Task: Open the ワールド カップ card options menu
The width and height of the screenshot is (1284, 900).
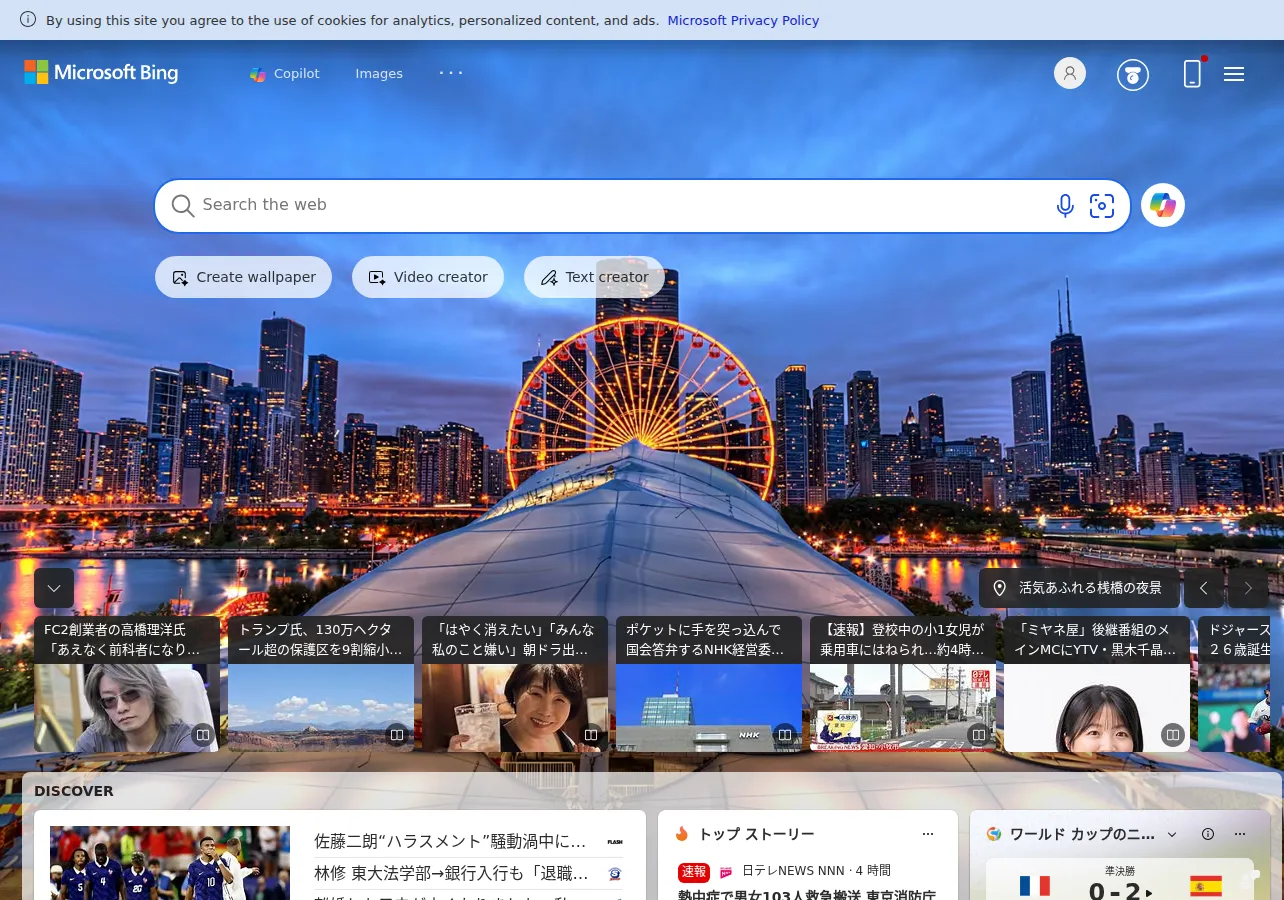Action: tap(1240, 834)
